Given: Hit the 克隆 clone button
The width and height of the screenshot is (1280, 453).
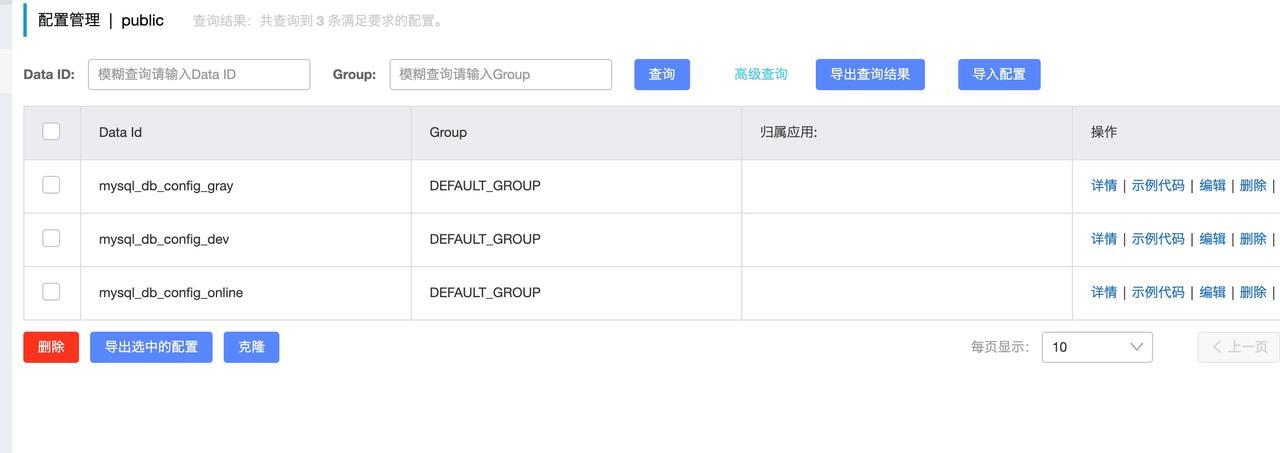Looking at the screenshot, I should pyautogui.click(x=251, y=347).
